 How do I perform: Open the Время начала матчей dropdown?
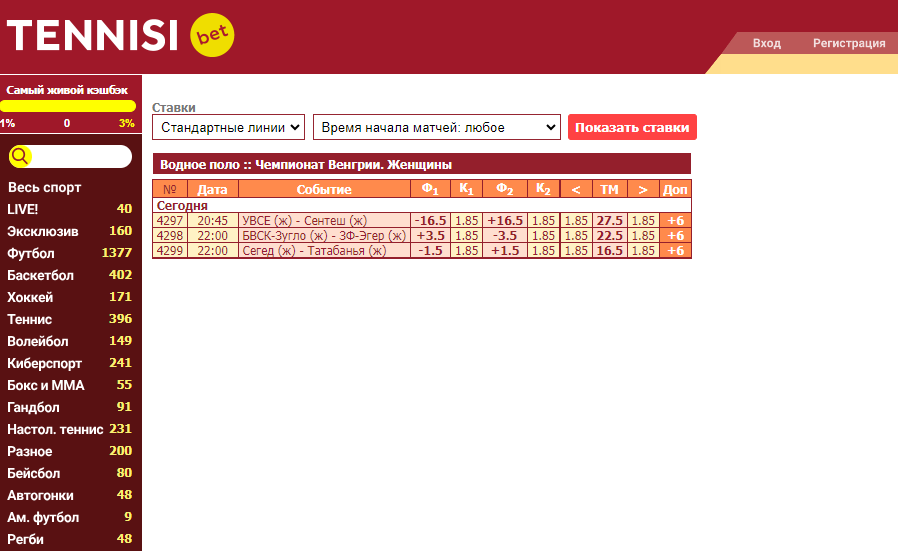[436, 127]
